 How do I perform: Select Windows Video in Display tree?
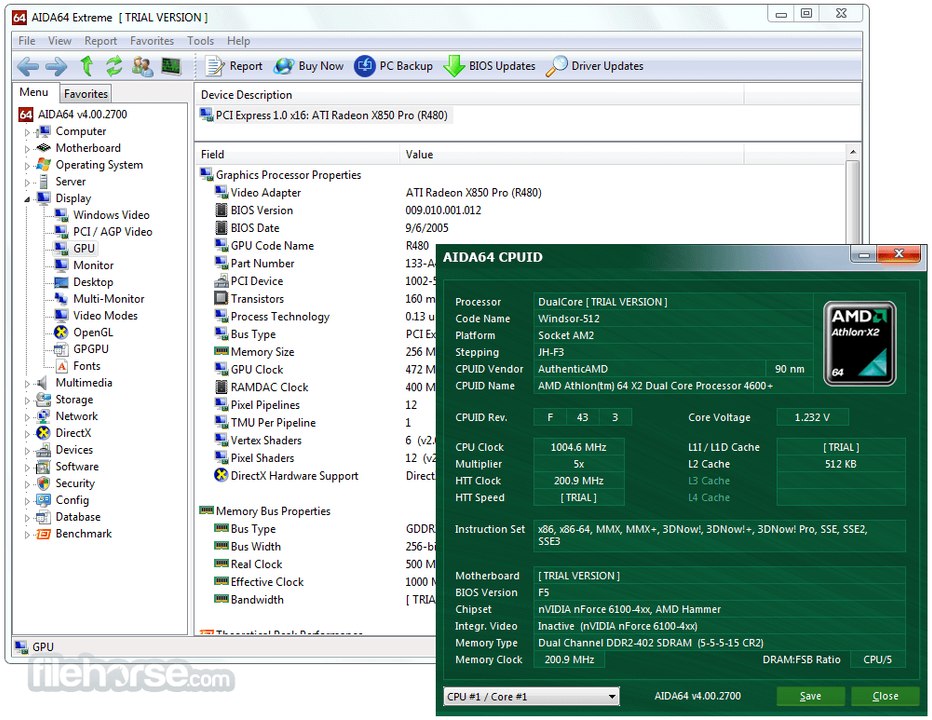pyautogui.click(x=111, y=215)
